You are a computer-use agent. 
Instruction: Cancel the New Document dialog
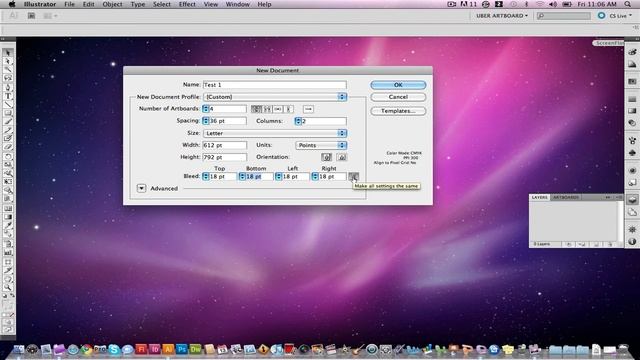click(x=398, y=97)
